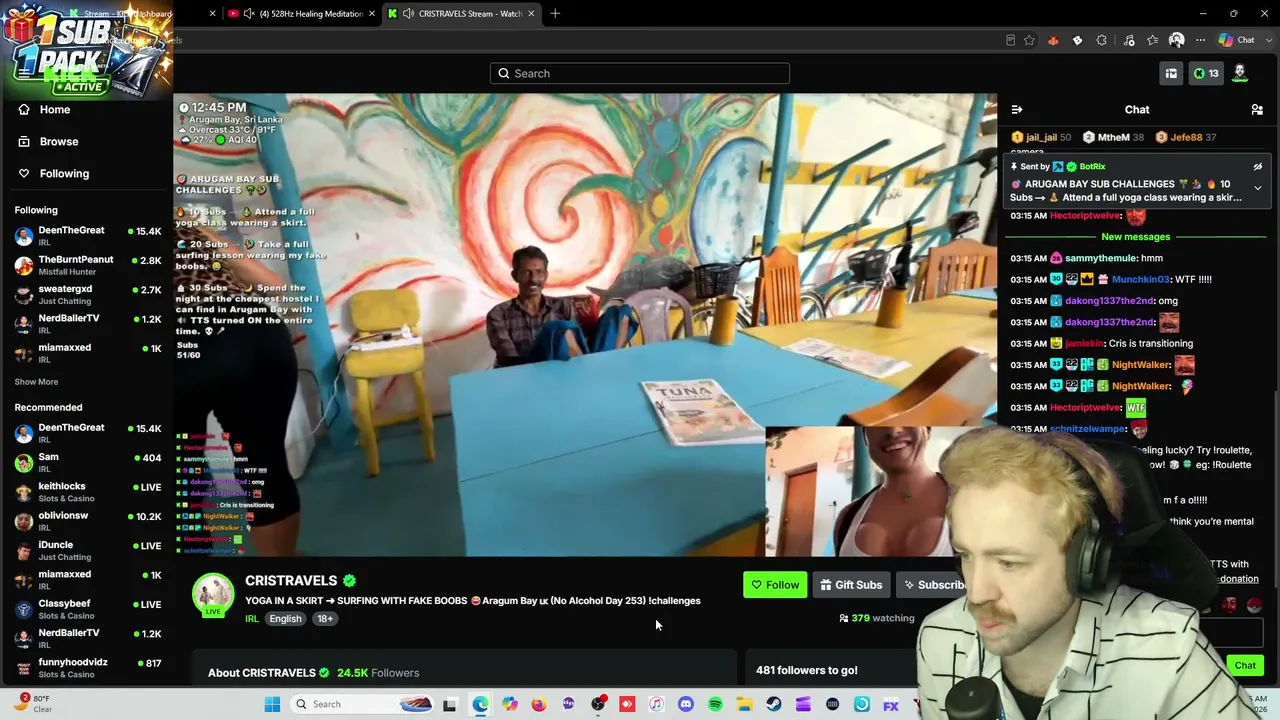Click the Kick search field
The image size is (1280, 720).
click(640, 73)
